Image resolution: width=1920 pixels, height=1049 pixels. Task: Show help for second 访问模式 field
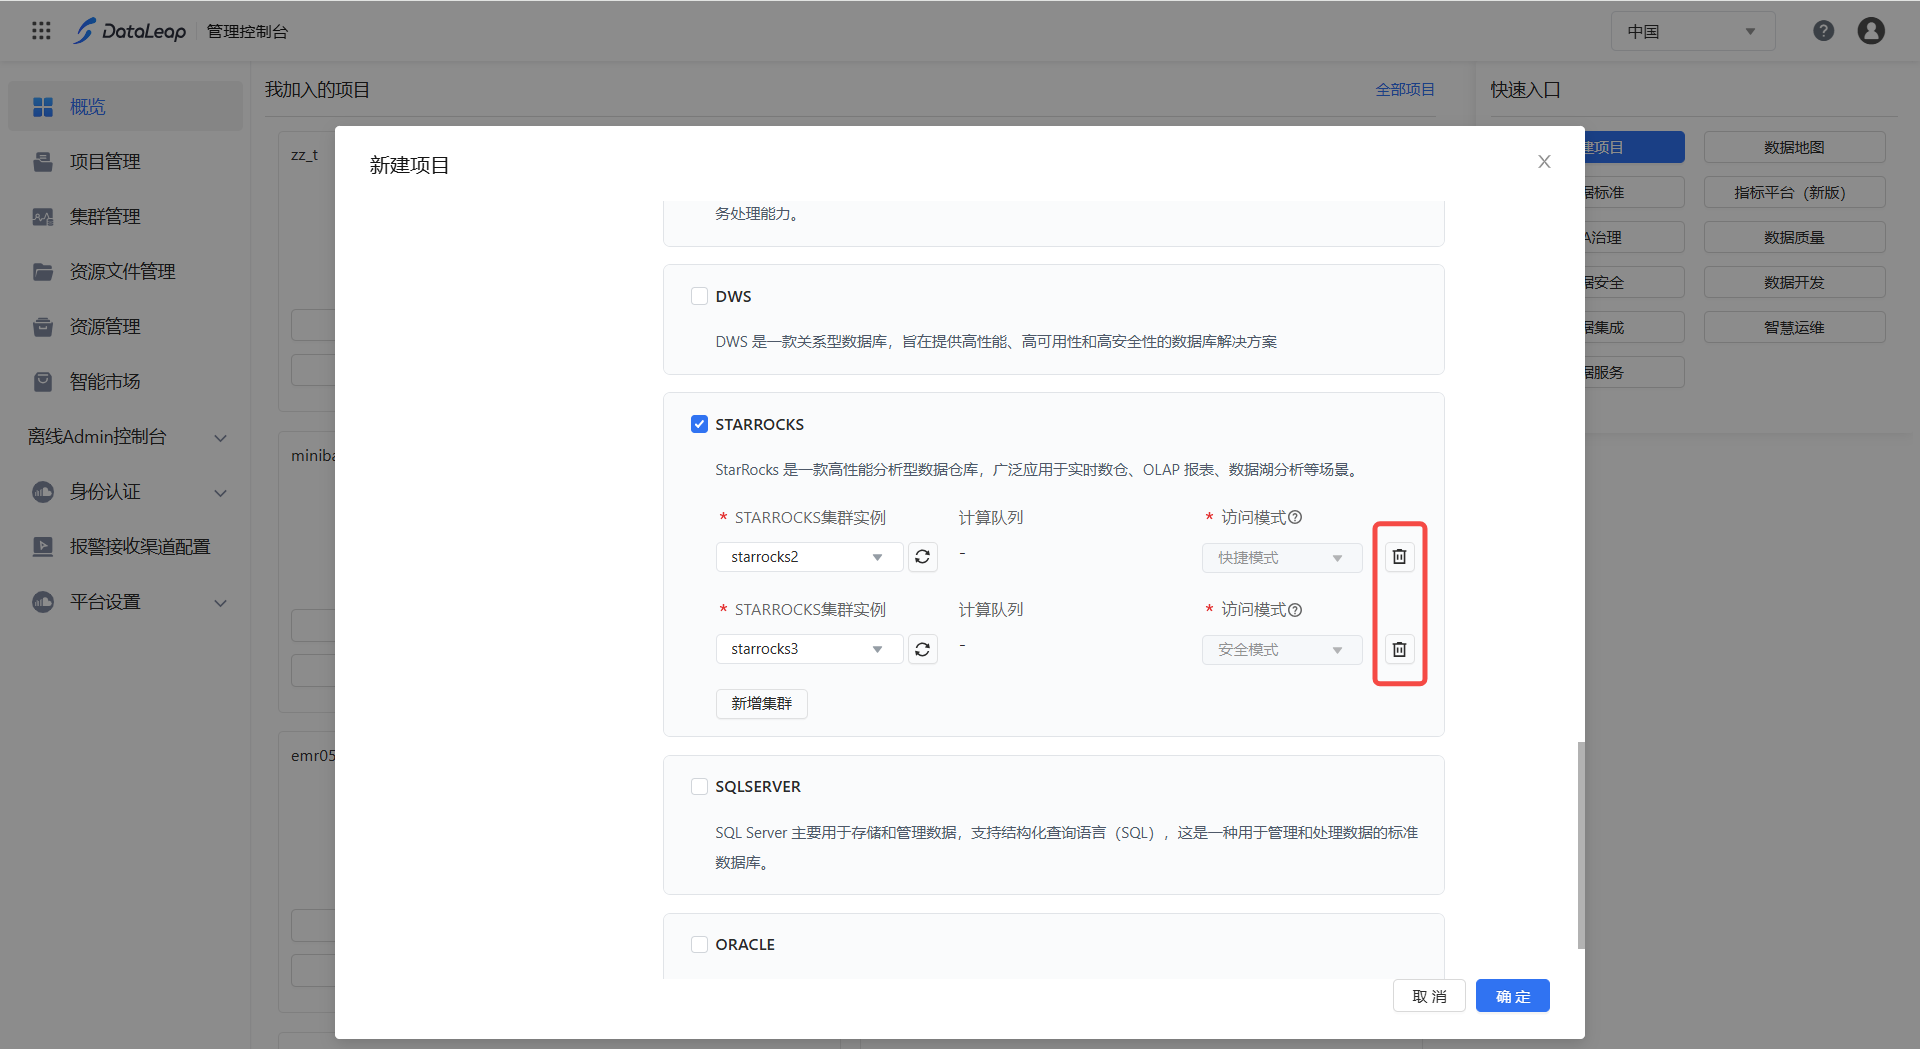coord(1295,610)
